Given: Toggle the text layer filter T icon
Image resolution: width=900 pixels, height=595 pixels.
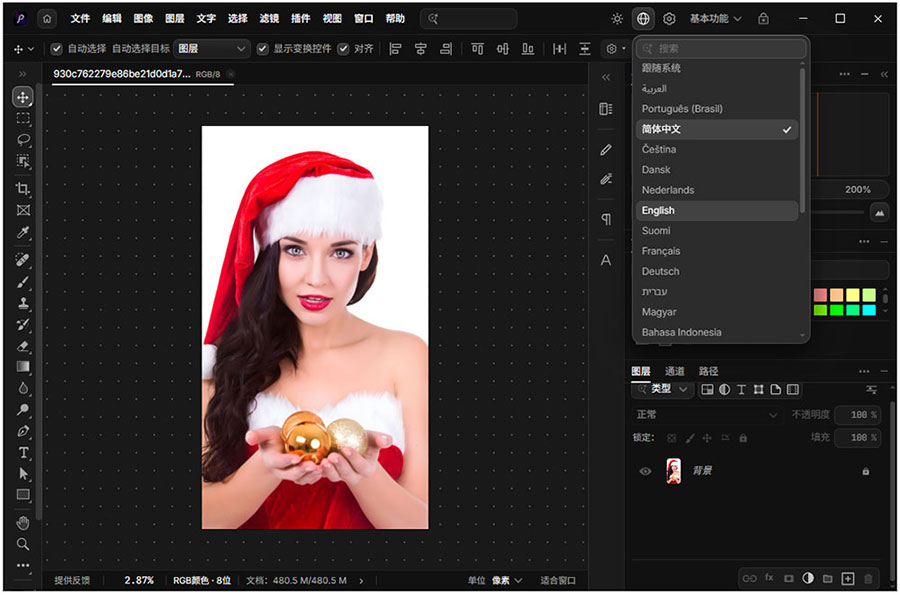Looking at the screenshot, I should click(742, 390).
